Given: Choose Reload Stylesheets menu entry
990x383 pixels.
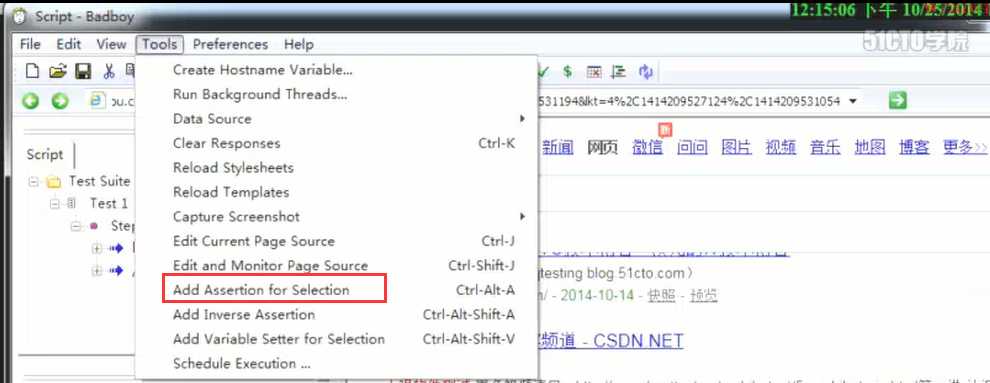Looking at the screenshot, I should pyautogui.click(x=337, y=168).
